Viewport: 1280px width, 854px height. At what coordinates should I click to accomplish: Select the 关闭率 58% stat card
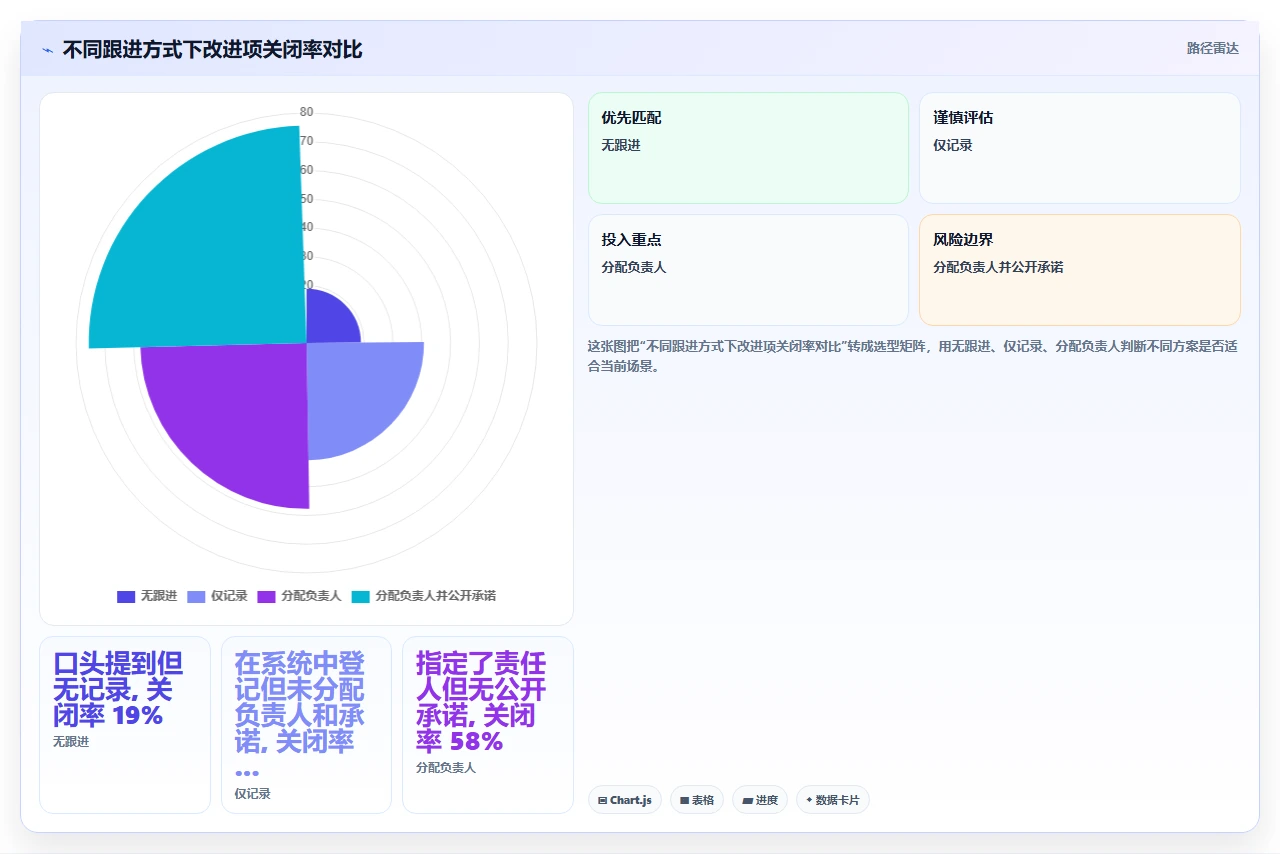click(x=488, y=725)
